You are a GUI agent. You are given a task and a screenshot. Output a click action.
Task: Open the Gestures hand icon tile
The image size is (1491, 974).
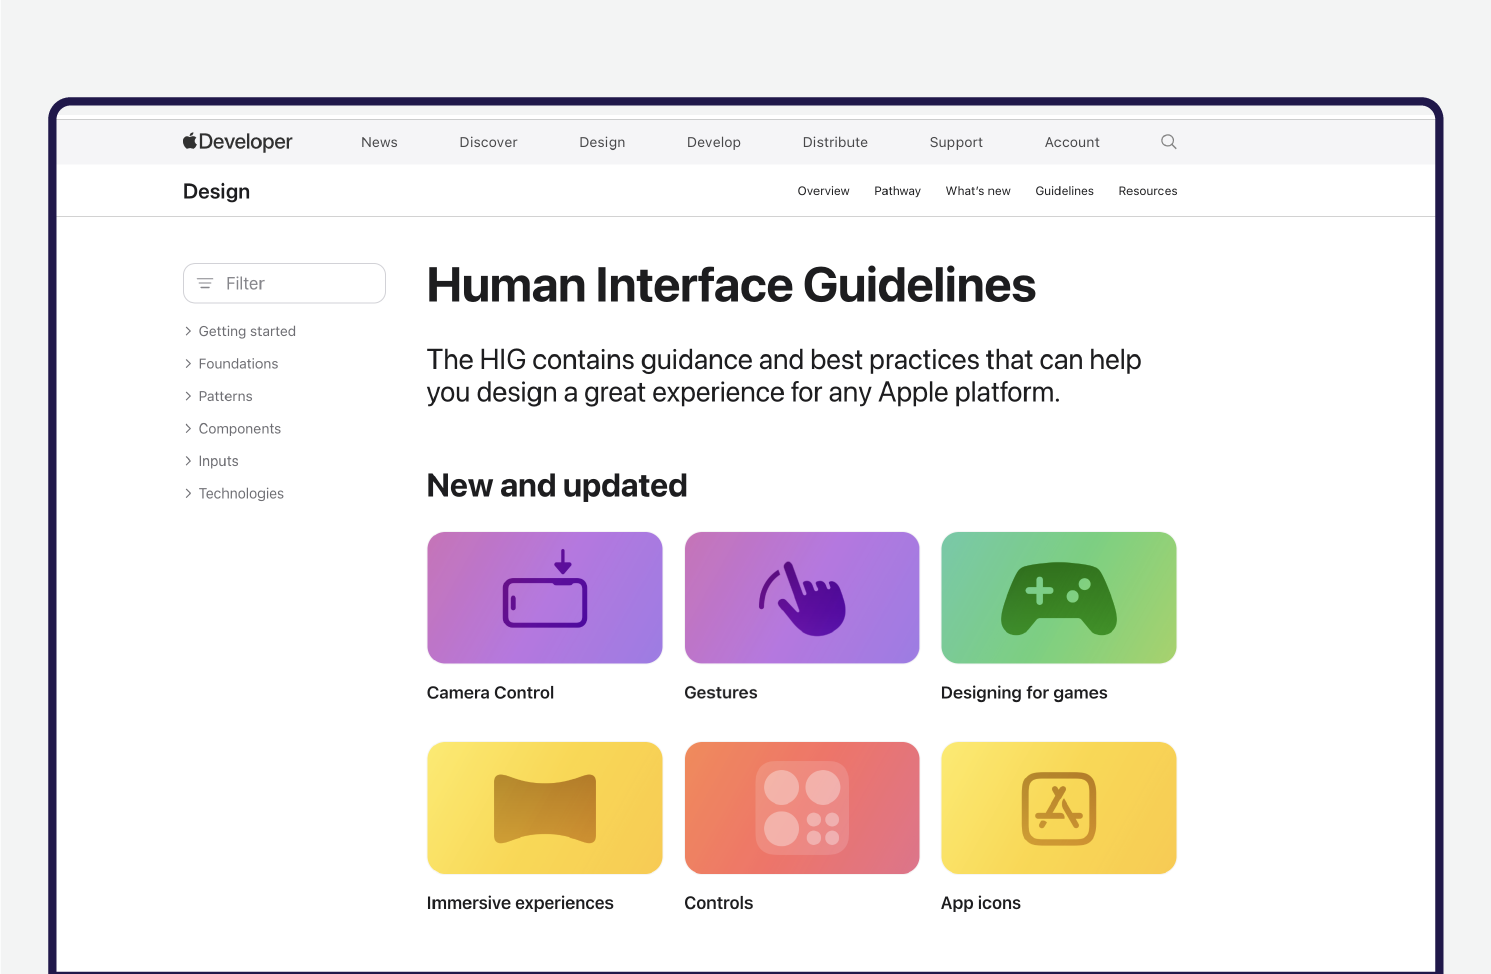tap(801, 597)
